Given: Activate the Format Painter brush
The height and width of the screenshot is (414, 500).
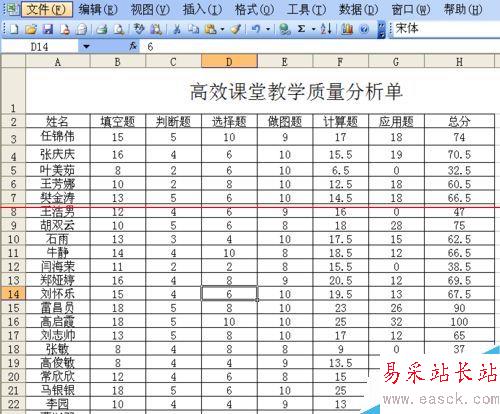Looking at the screenshot, I should tap(236, 29).
